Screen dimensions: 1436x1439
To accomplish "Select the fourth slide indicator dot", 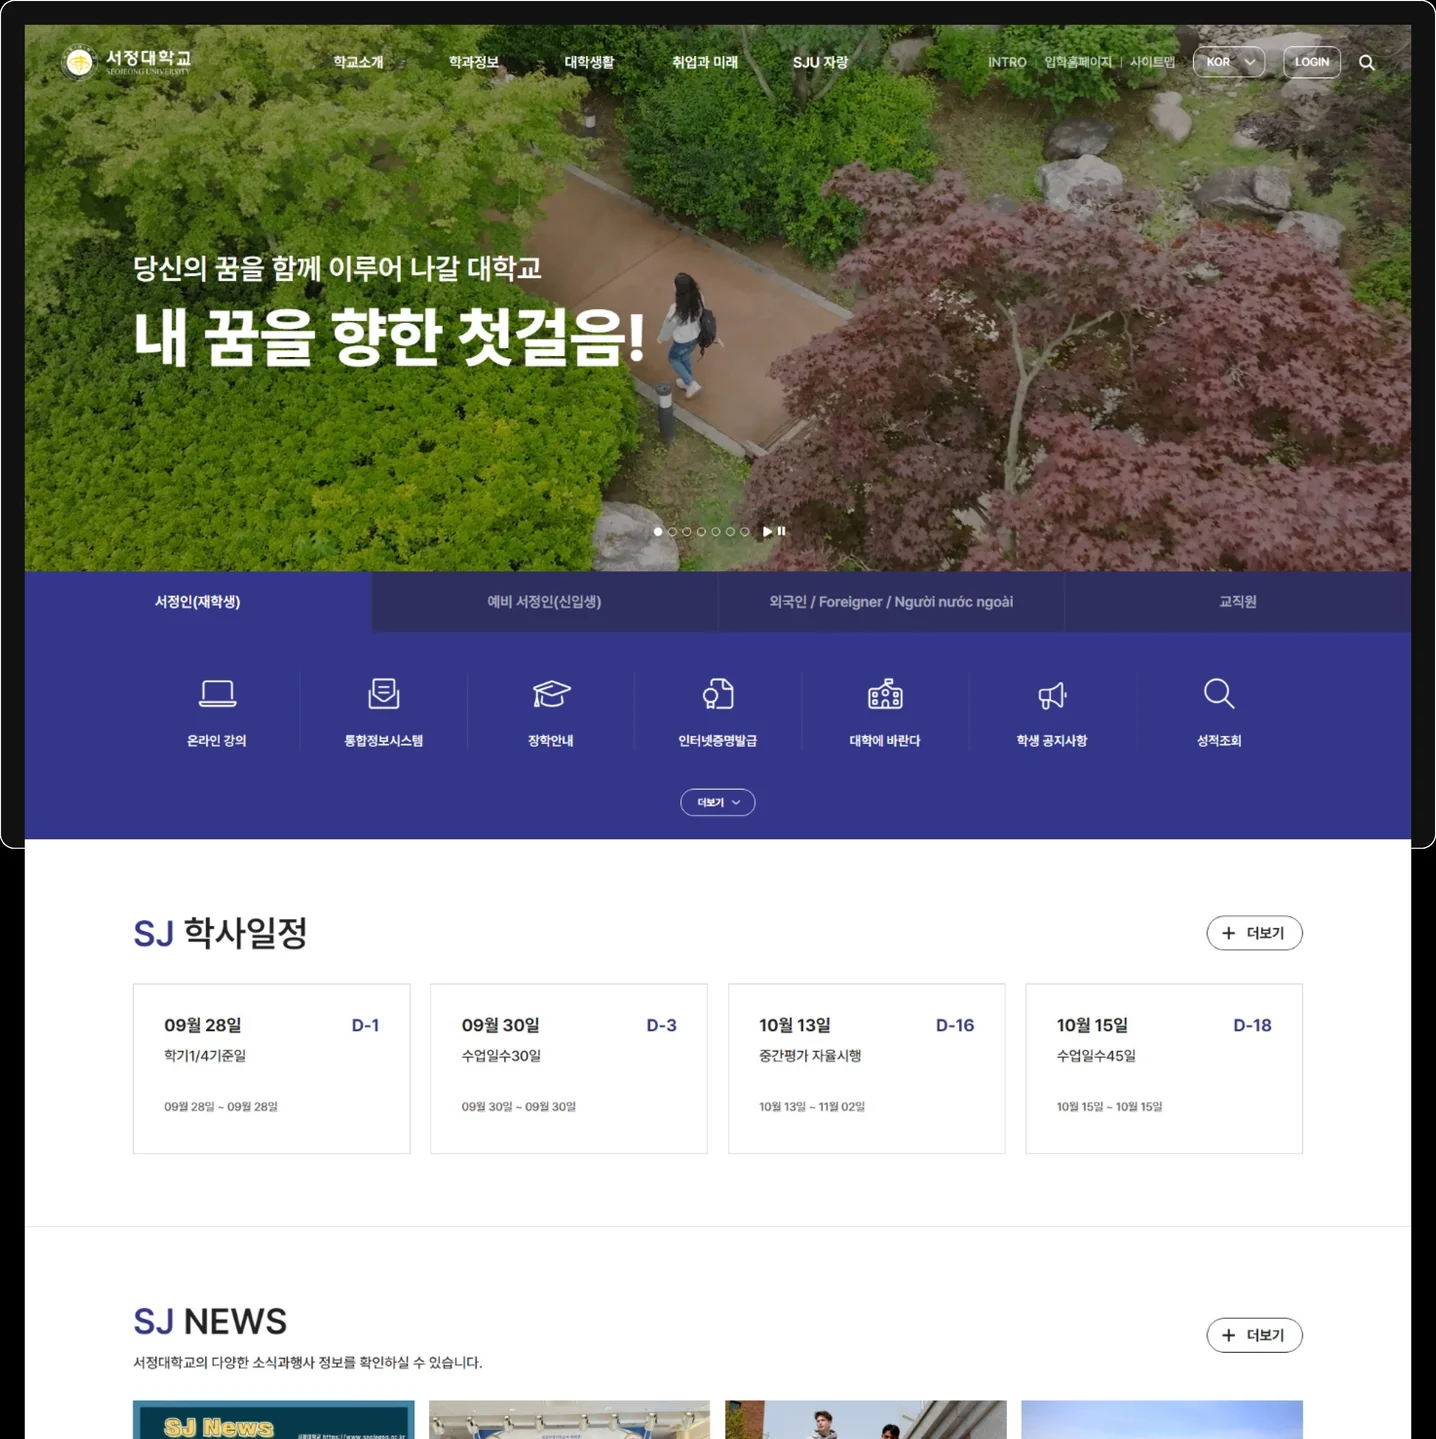I will (x=701, y=531).
